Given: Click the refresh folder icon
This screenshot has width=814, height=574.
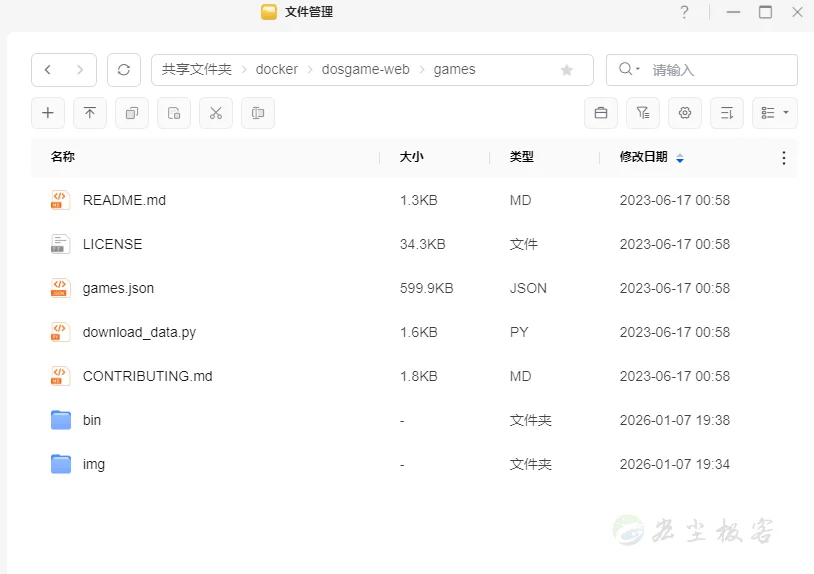Looking at the screenshot, I should pyautogui.click(x=123, y=70).
